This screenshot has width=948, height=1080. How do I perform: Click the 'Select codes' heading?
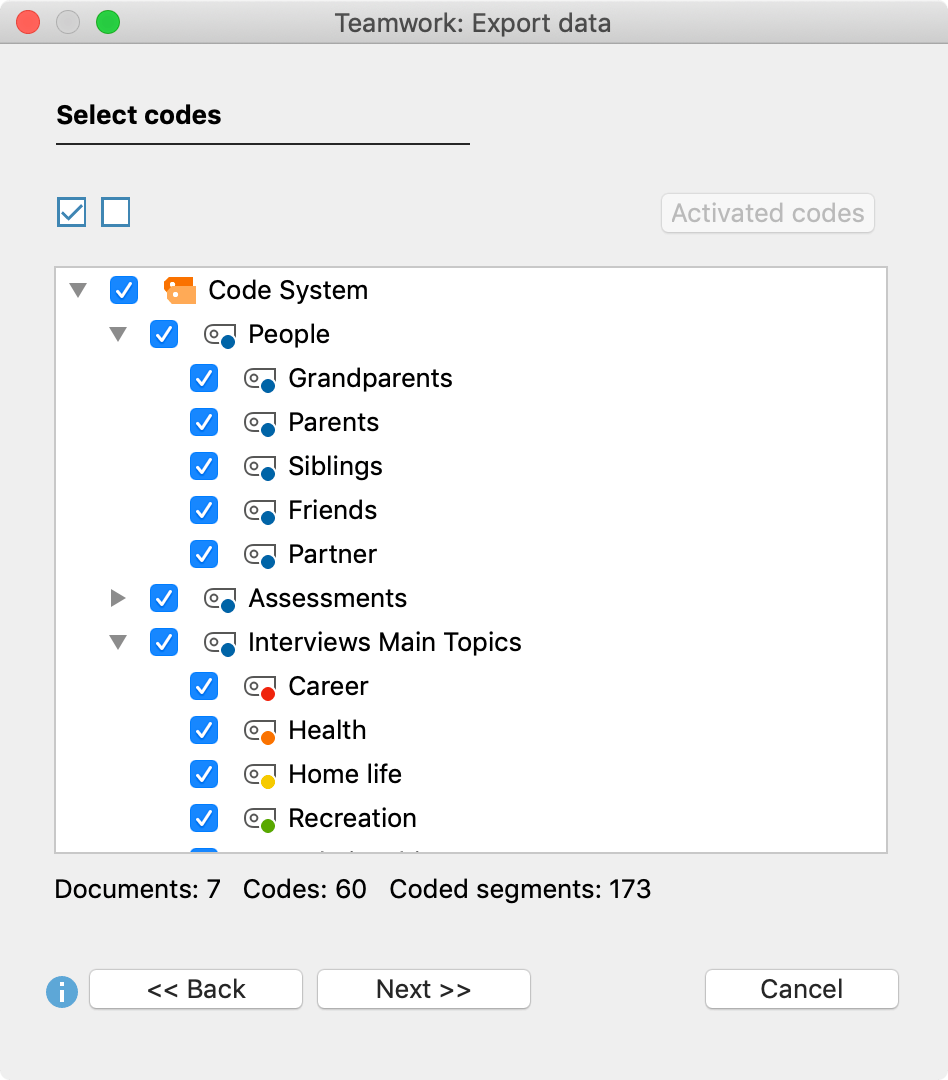(138, 115)
